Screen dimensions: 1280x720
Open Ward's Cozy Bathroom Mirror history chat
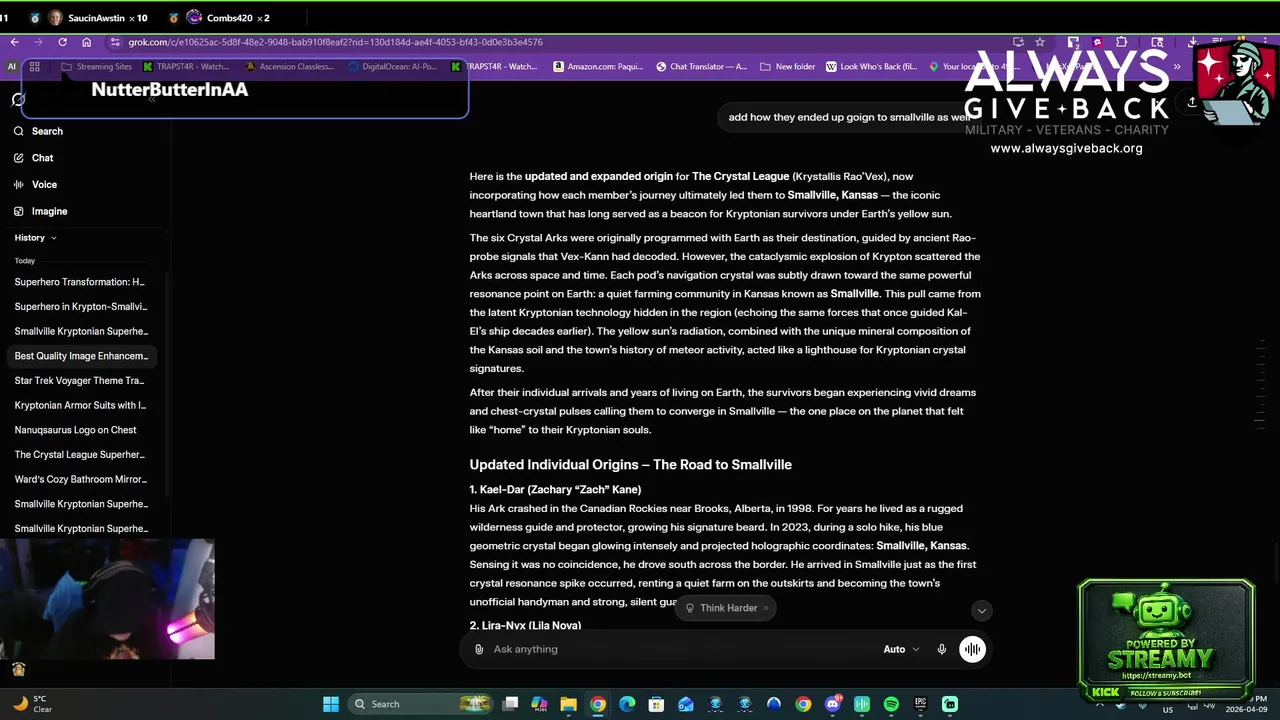tap(81, 479)
